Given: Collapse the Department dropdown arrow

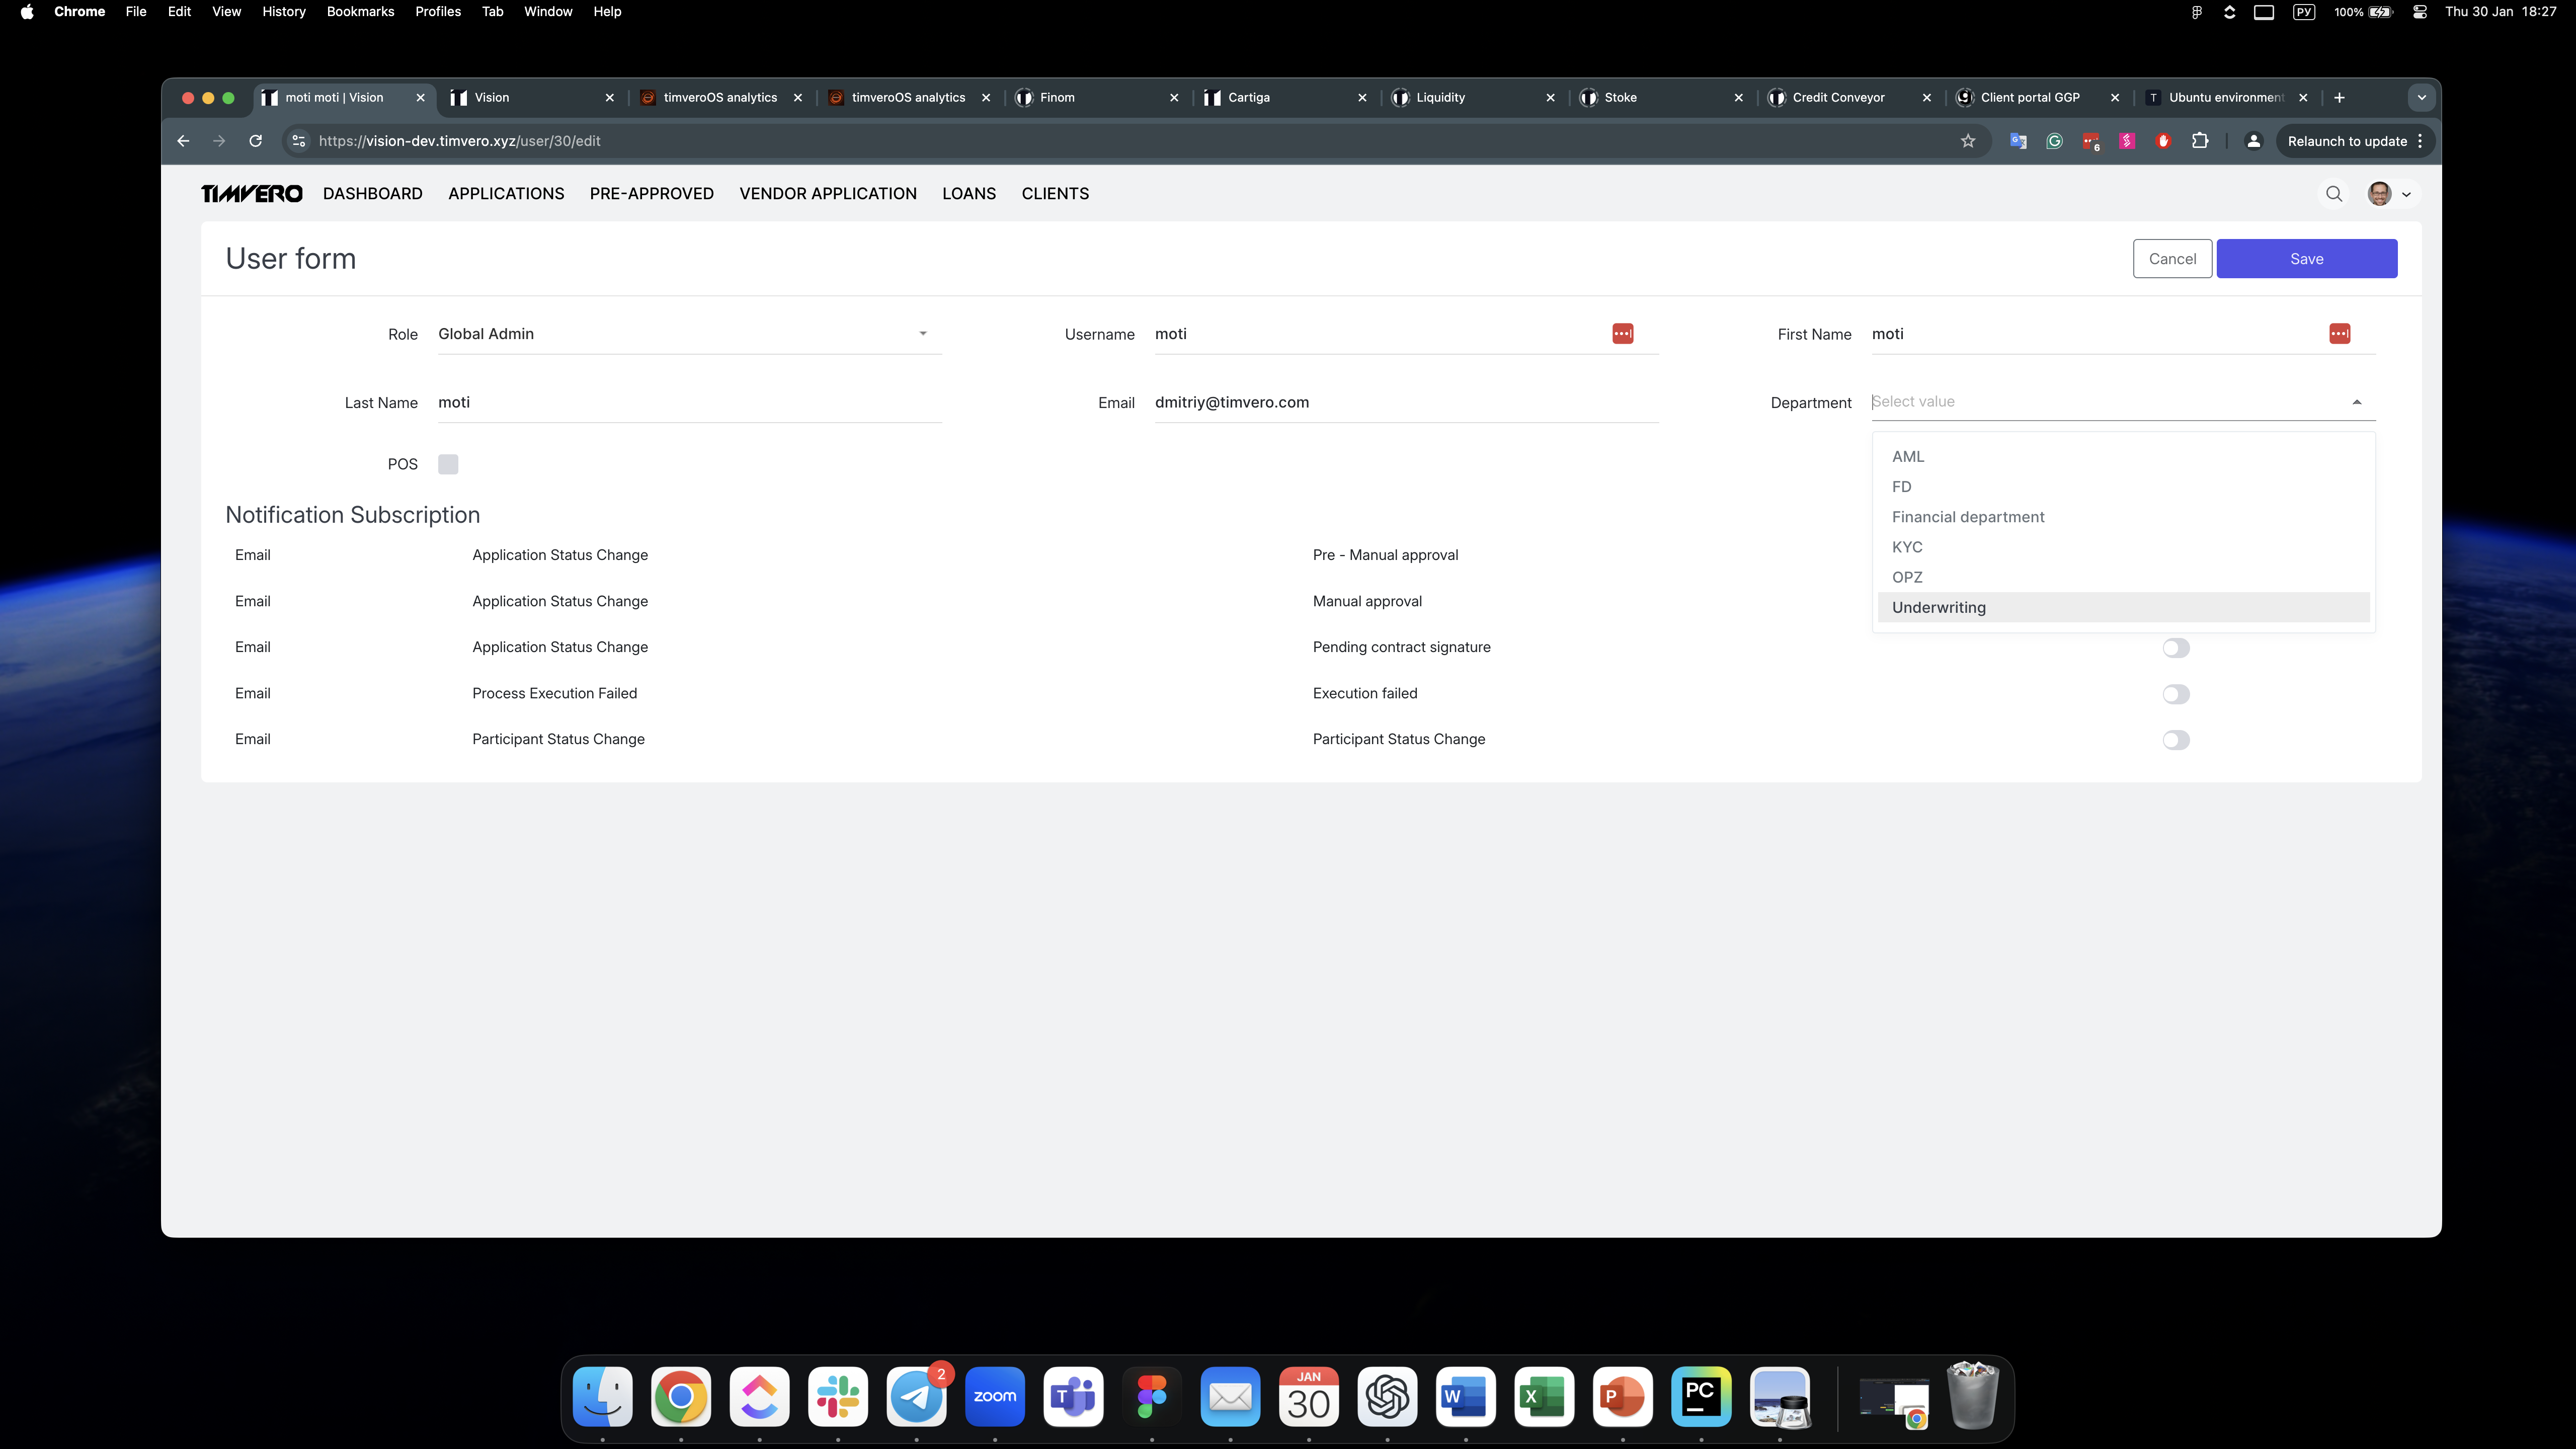Looking at the screenshot, I should (2357, 402).
